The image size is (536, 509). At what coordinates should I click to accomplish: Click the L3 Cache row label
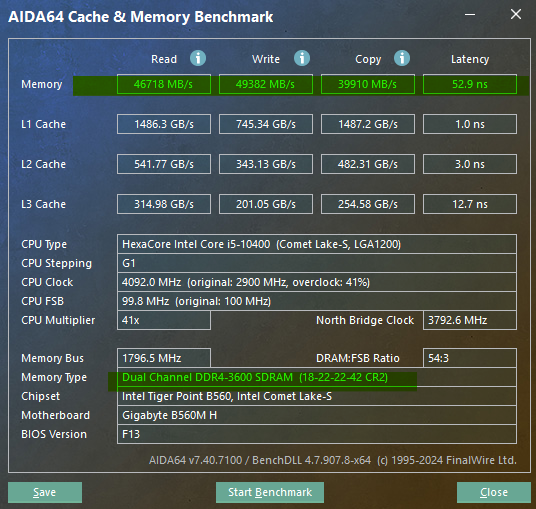click(43, 204)
